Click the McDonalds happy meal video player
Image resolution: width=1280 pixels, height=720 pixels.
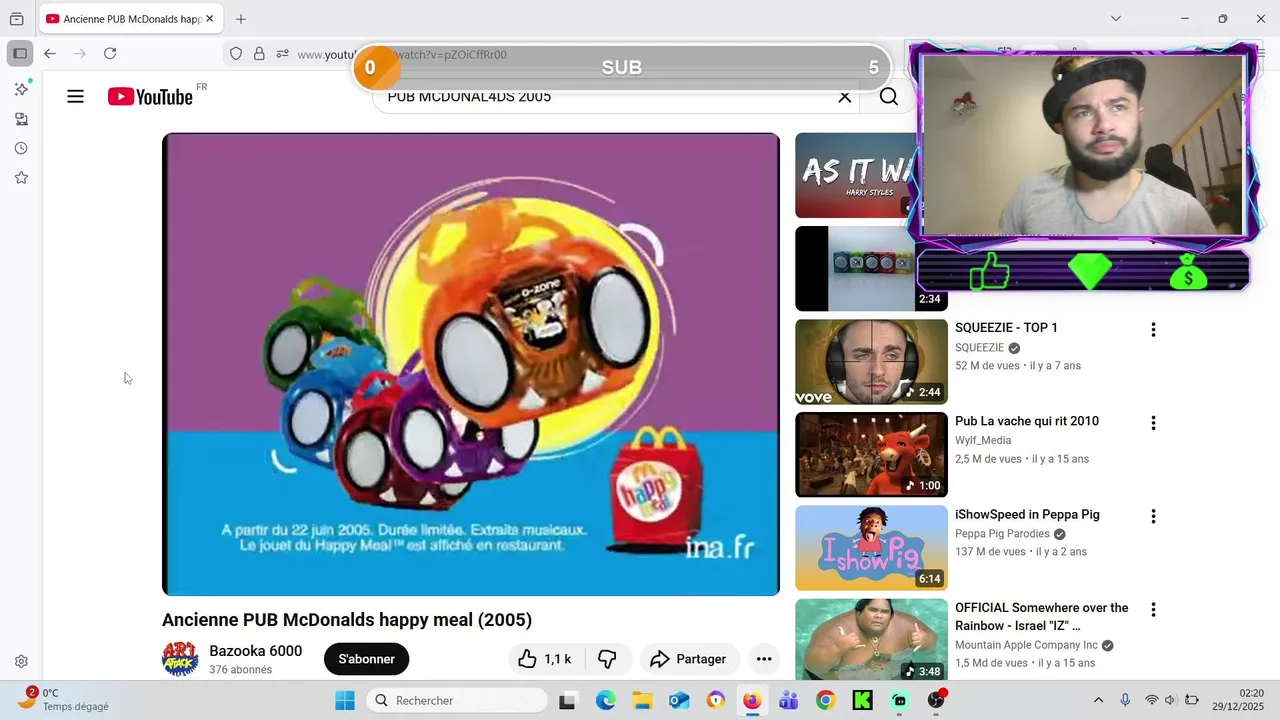(471, 364)
